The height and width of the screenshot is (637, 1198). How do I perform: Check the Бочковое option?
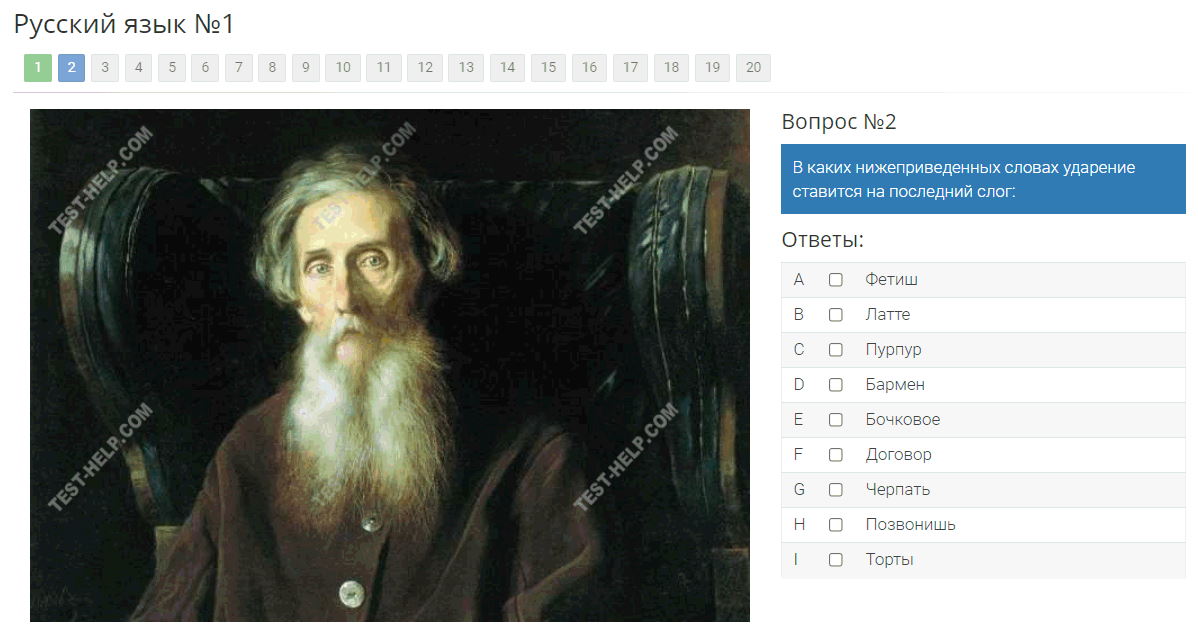click(836, 420)
